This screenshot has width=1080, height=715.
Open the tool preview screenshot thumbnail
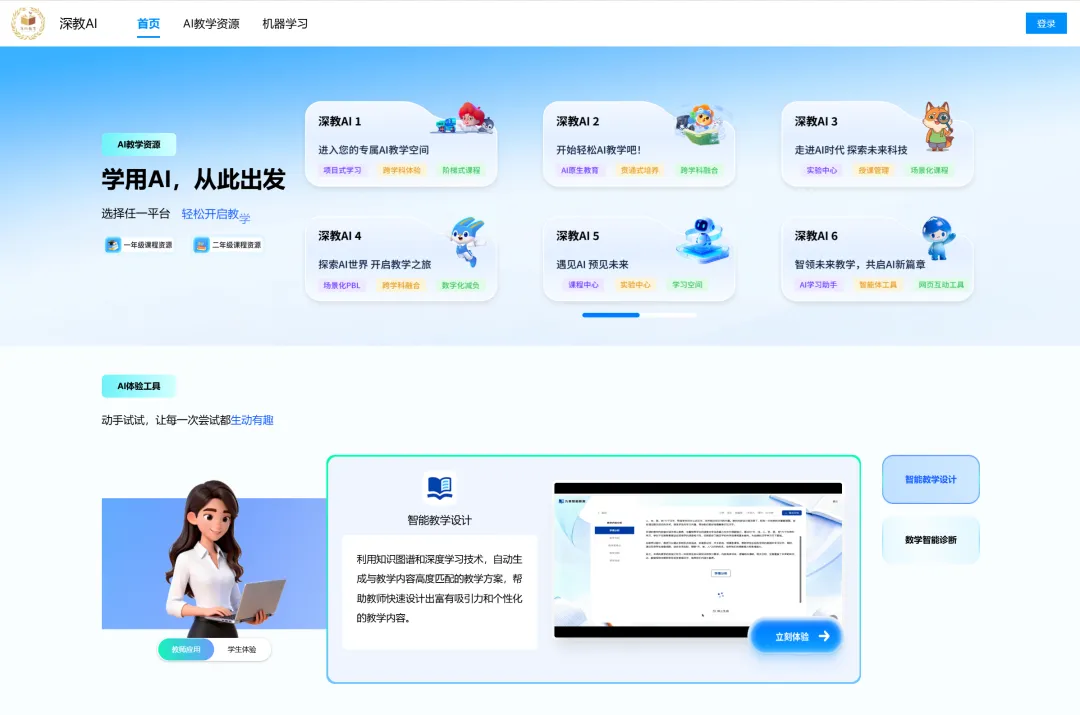coord(698,559)
